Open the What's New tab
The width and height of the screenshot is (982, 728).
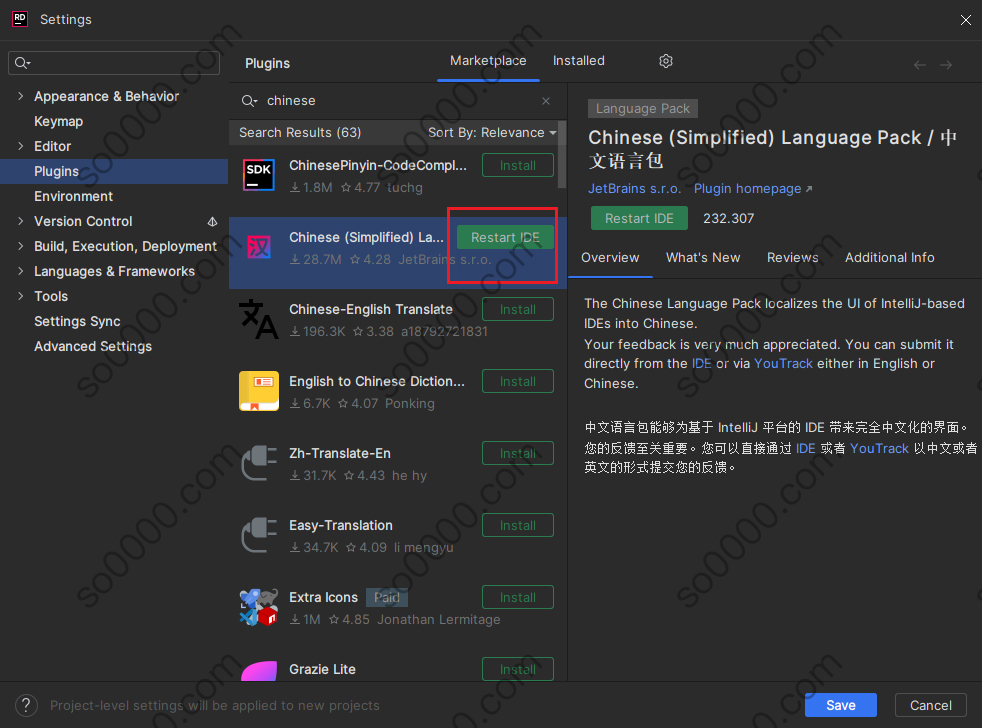point(703,258)
